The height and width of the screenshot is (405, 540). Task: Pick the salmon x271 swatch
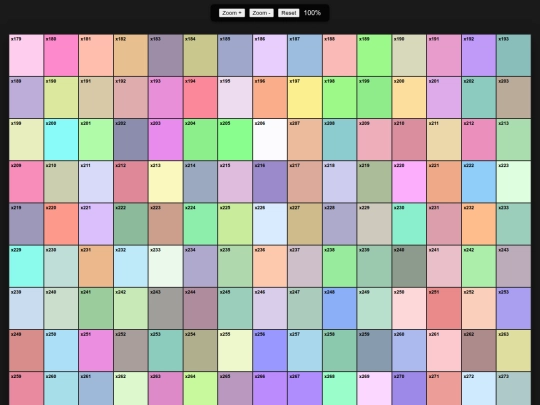(444, 388)
